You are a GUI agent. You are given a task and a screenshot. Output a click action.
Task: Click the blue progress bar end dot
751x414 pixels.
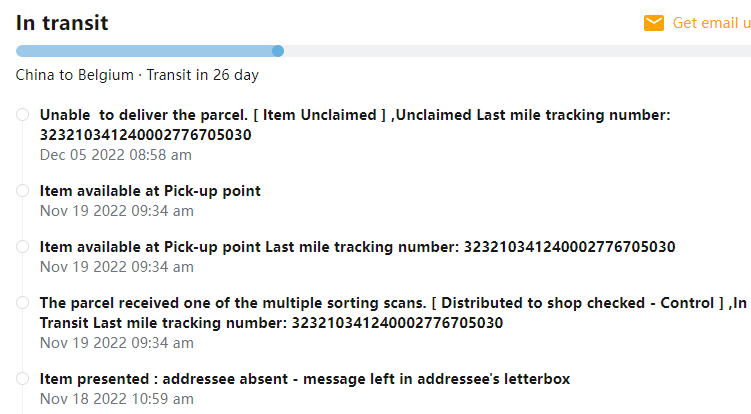[278, 51]
